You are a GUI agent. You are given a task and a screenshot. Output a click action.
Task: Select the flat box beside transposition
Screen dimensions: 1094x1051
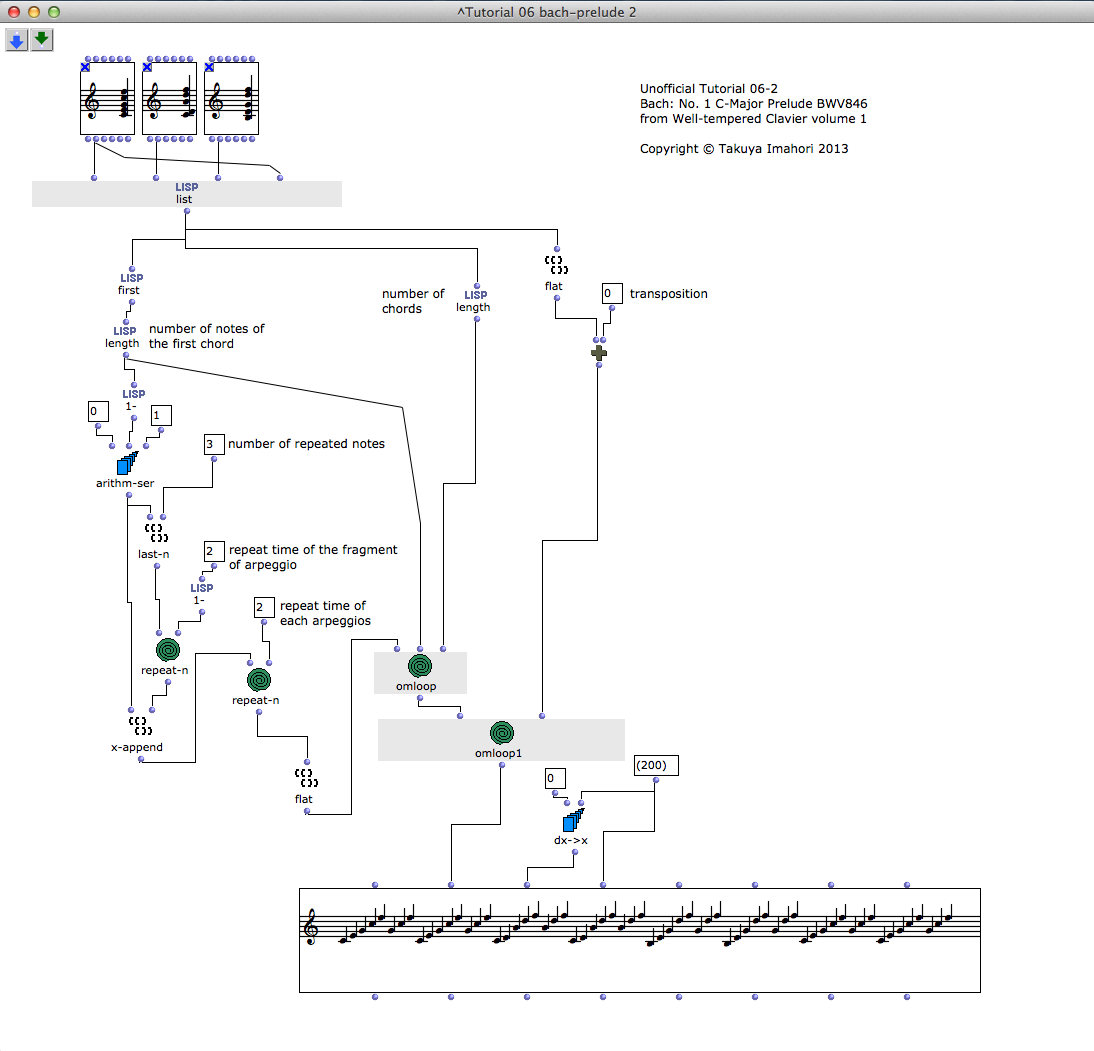556,265
